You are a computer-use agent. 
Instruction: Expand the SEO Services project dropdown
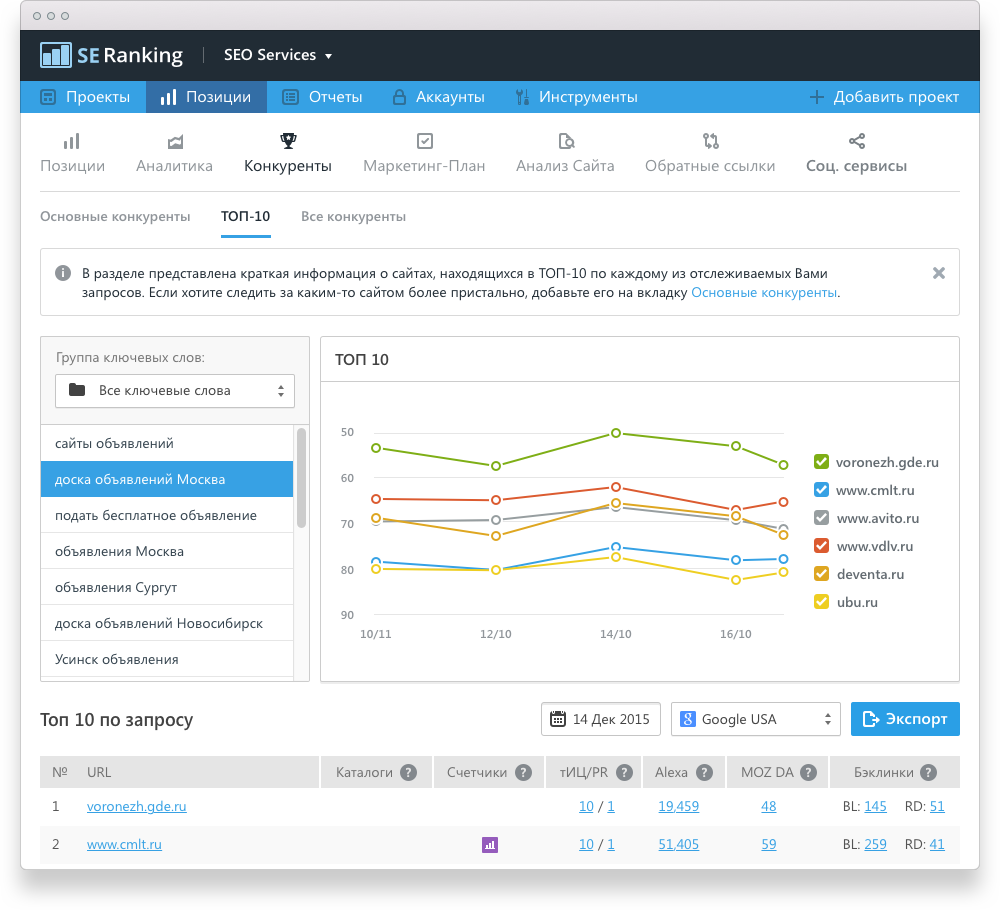(x=278, y=55)
